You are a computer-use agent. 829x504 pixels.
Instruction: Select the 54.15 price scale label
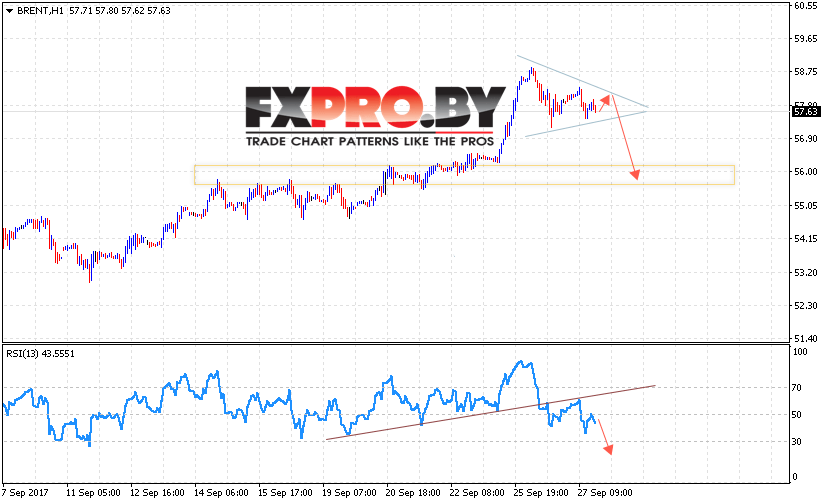(x=806, y=239)
